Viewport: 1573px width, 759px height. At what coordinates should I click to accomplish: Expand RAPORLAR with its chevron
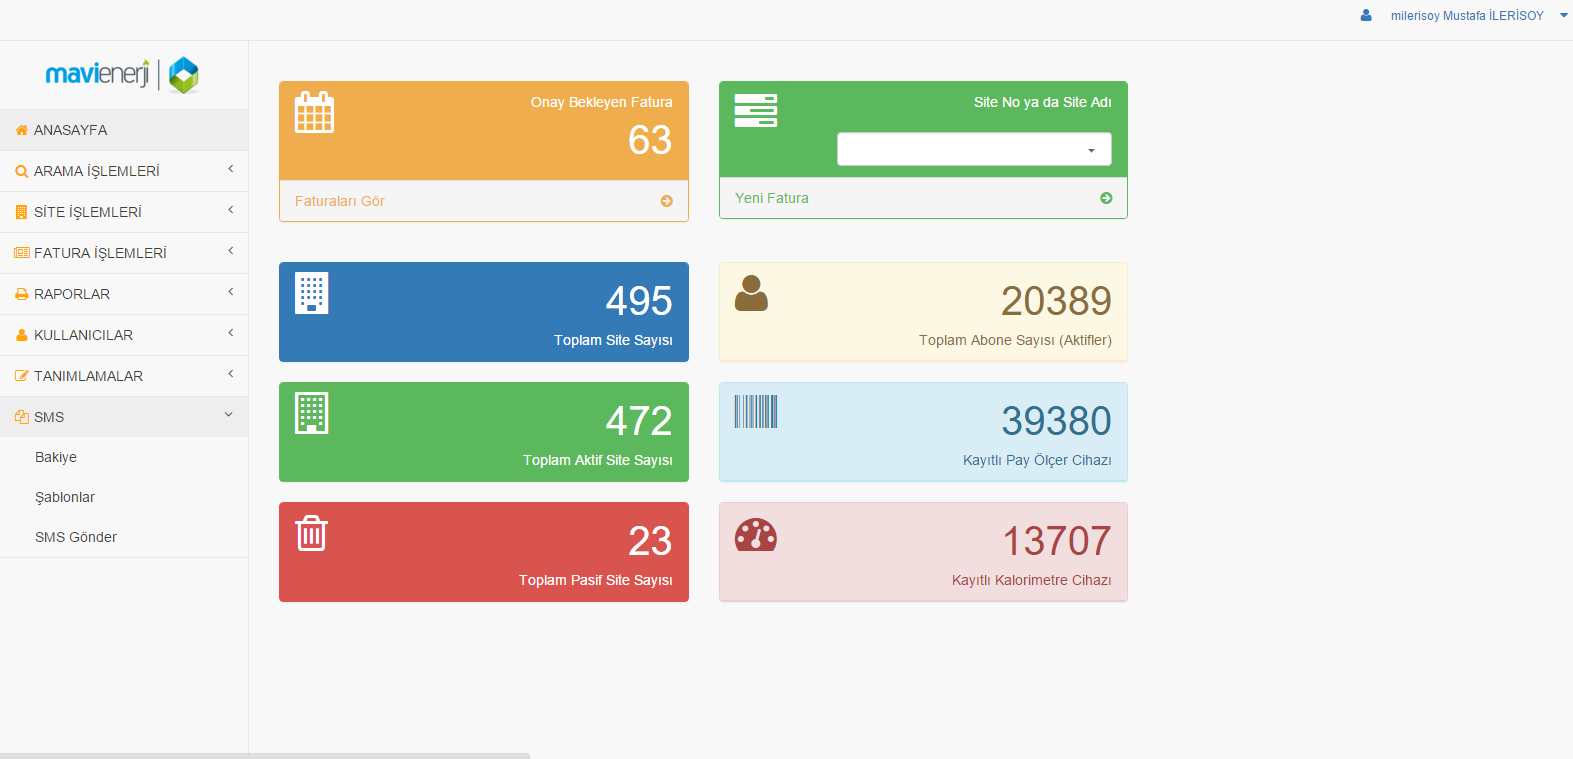pyautogui.click(x=231, y=292)
